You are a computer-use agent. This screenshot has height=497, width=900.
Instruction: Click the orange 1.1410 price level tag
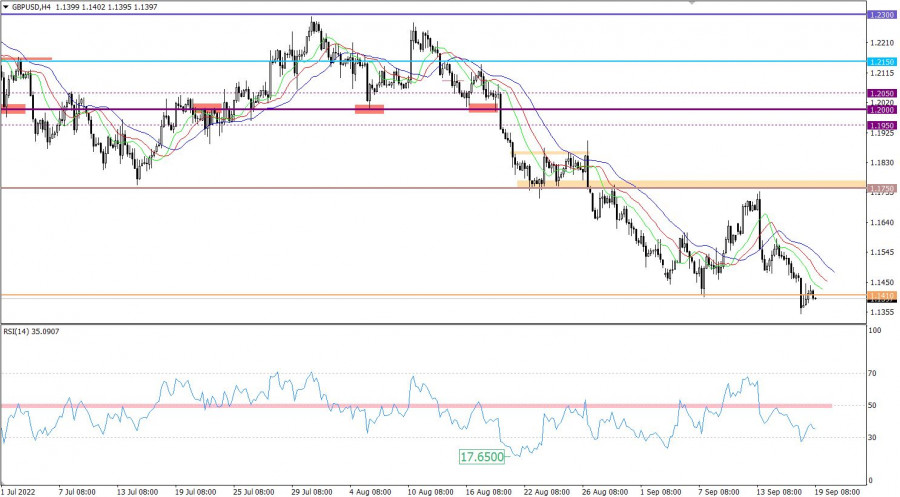click(x=881, y=296)
